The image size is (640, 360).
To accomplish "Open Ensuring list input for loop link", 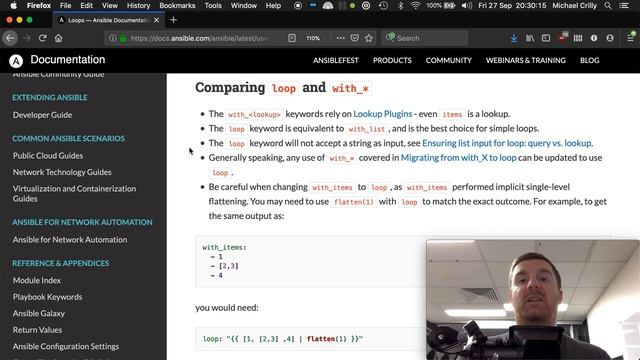I will click(x=507, y=143).
